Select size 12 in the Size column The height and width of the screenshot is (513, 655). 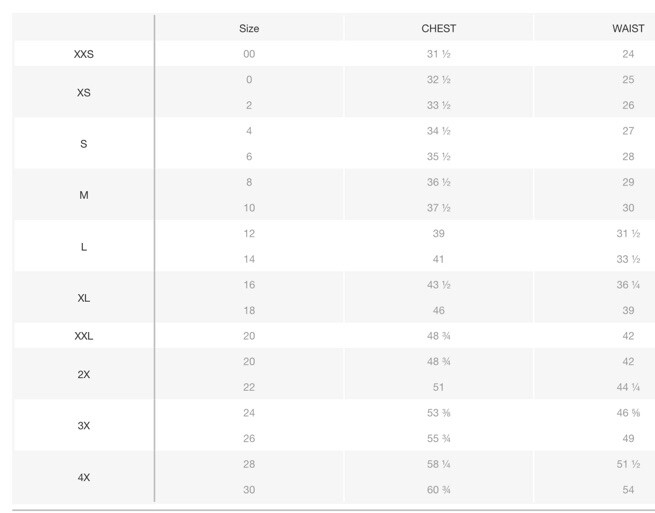pyautogui.click(x=249, y=233)
